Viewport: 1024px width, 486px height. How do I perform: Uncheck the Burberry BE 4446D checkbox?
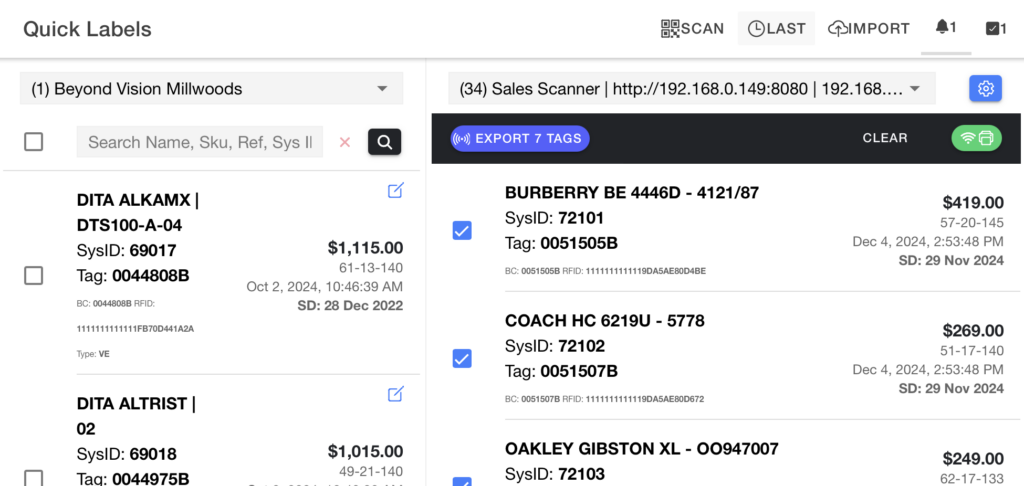[462, 231]
